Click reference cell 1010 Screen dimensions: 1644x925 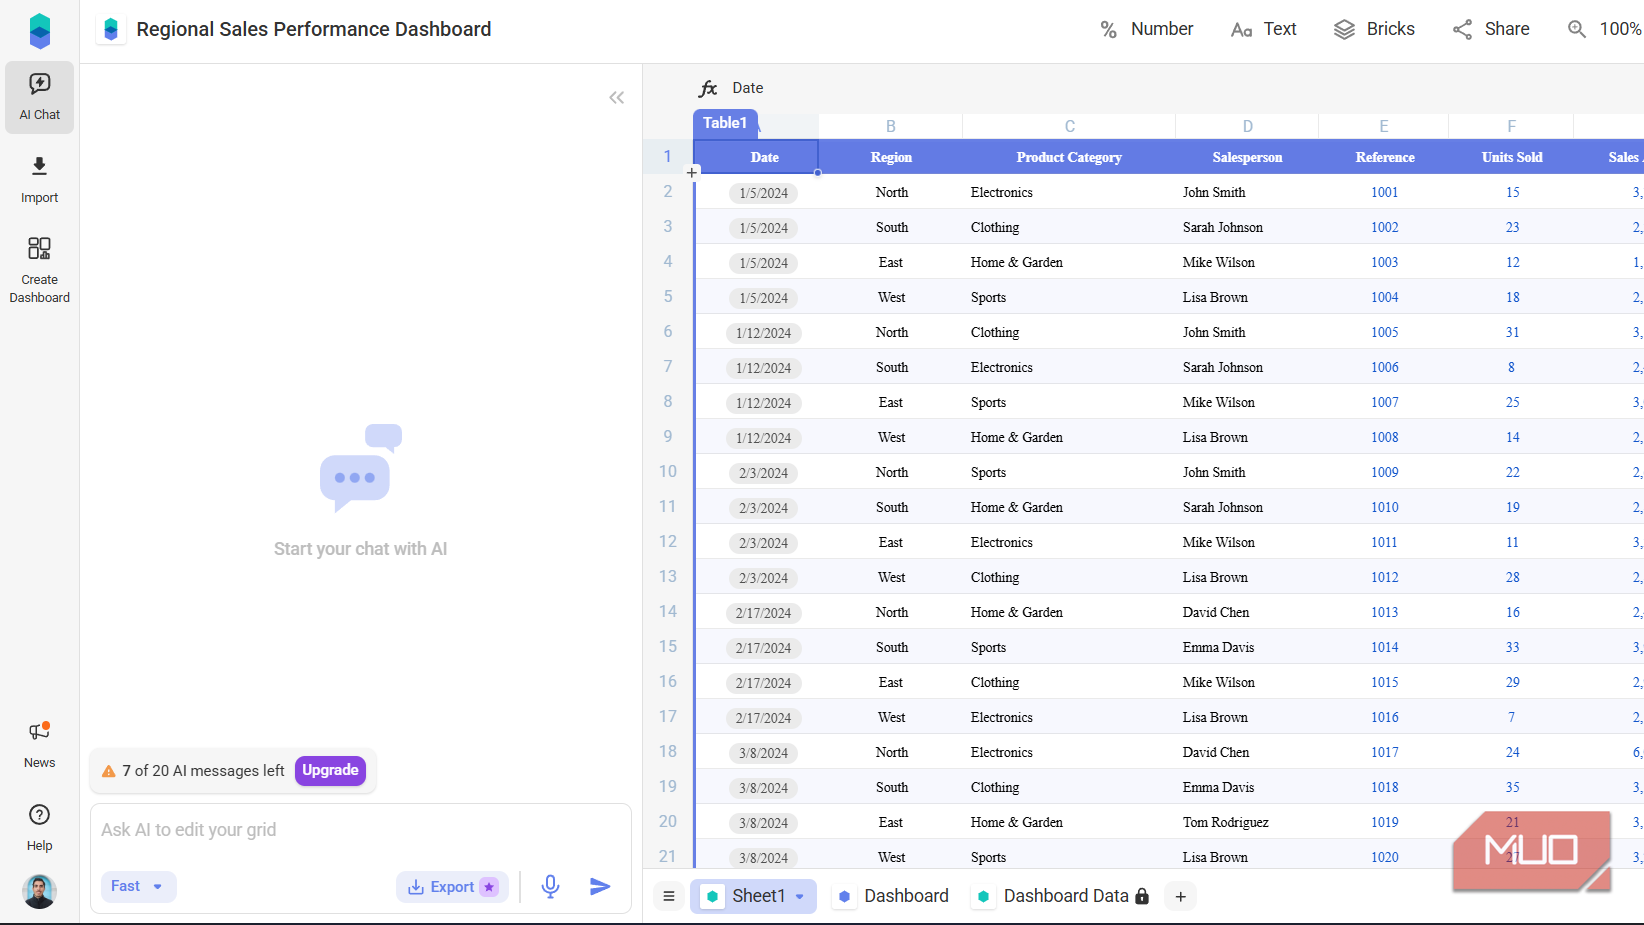tap(1384, 507)
